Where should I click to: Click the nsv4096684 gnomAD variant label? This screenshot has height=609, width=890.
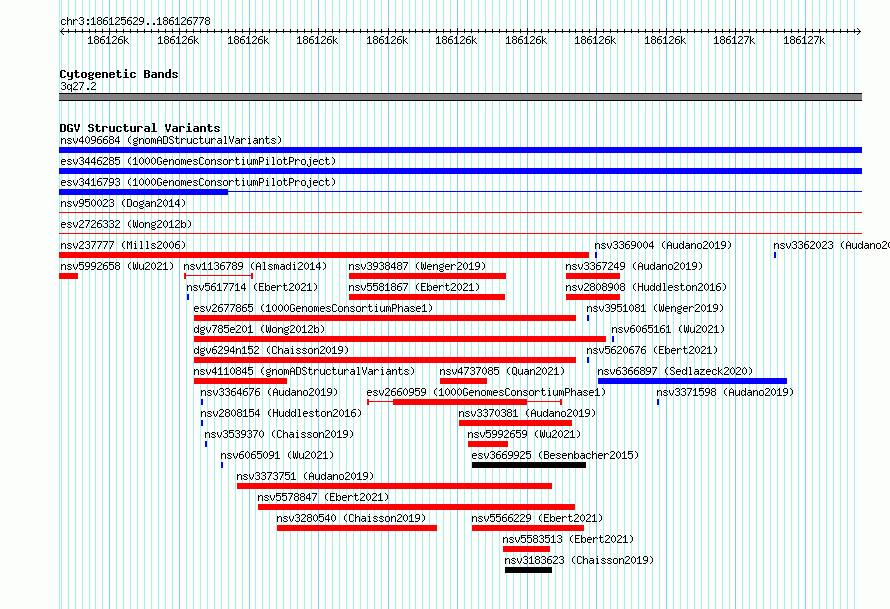171,140
